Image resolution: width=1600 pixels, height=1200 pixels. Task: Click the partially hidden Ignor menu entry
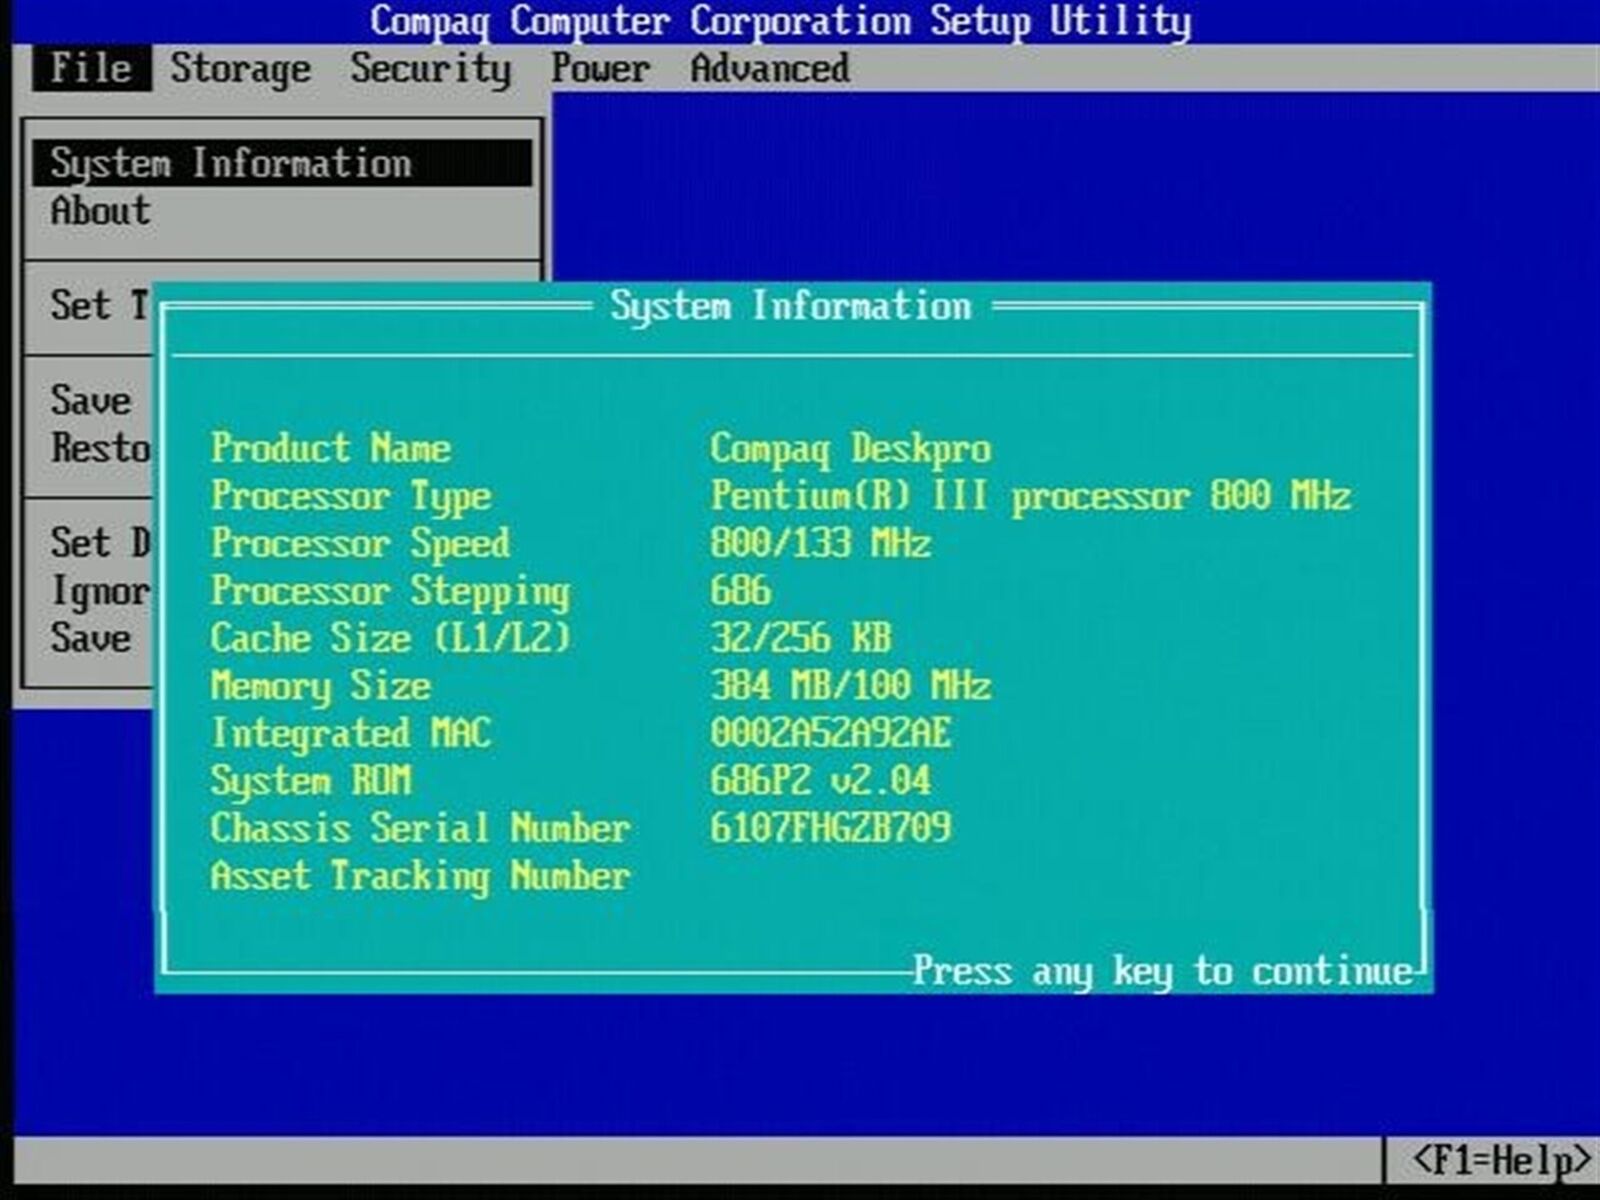pos(100,591)
